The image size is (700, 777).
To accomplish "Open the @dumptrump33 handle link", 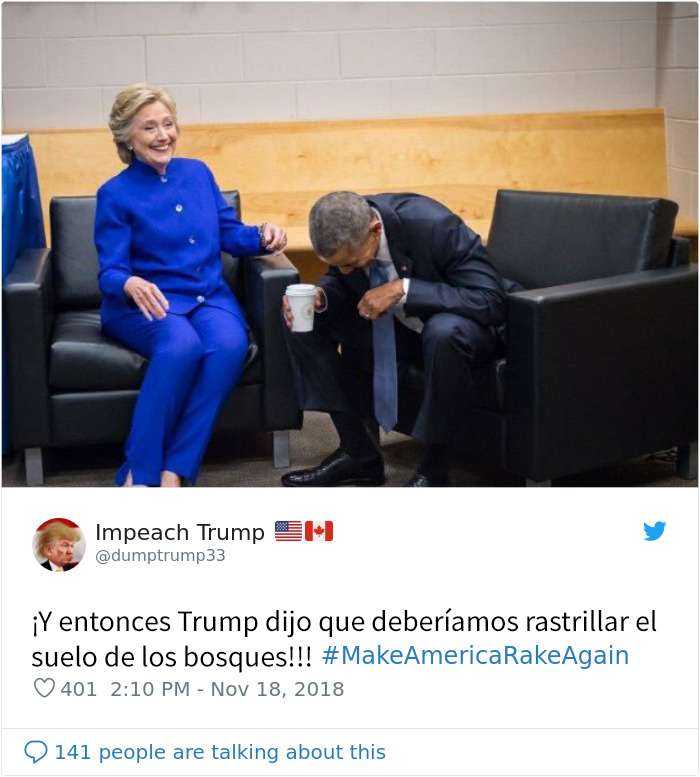I will click(x=160, y=555).
